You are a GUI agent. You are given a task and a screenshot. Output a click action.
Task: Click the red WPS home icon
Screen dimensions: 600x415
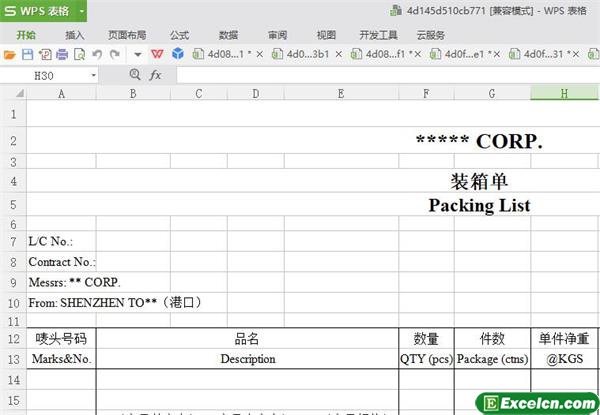click(157, 54)
